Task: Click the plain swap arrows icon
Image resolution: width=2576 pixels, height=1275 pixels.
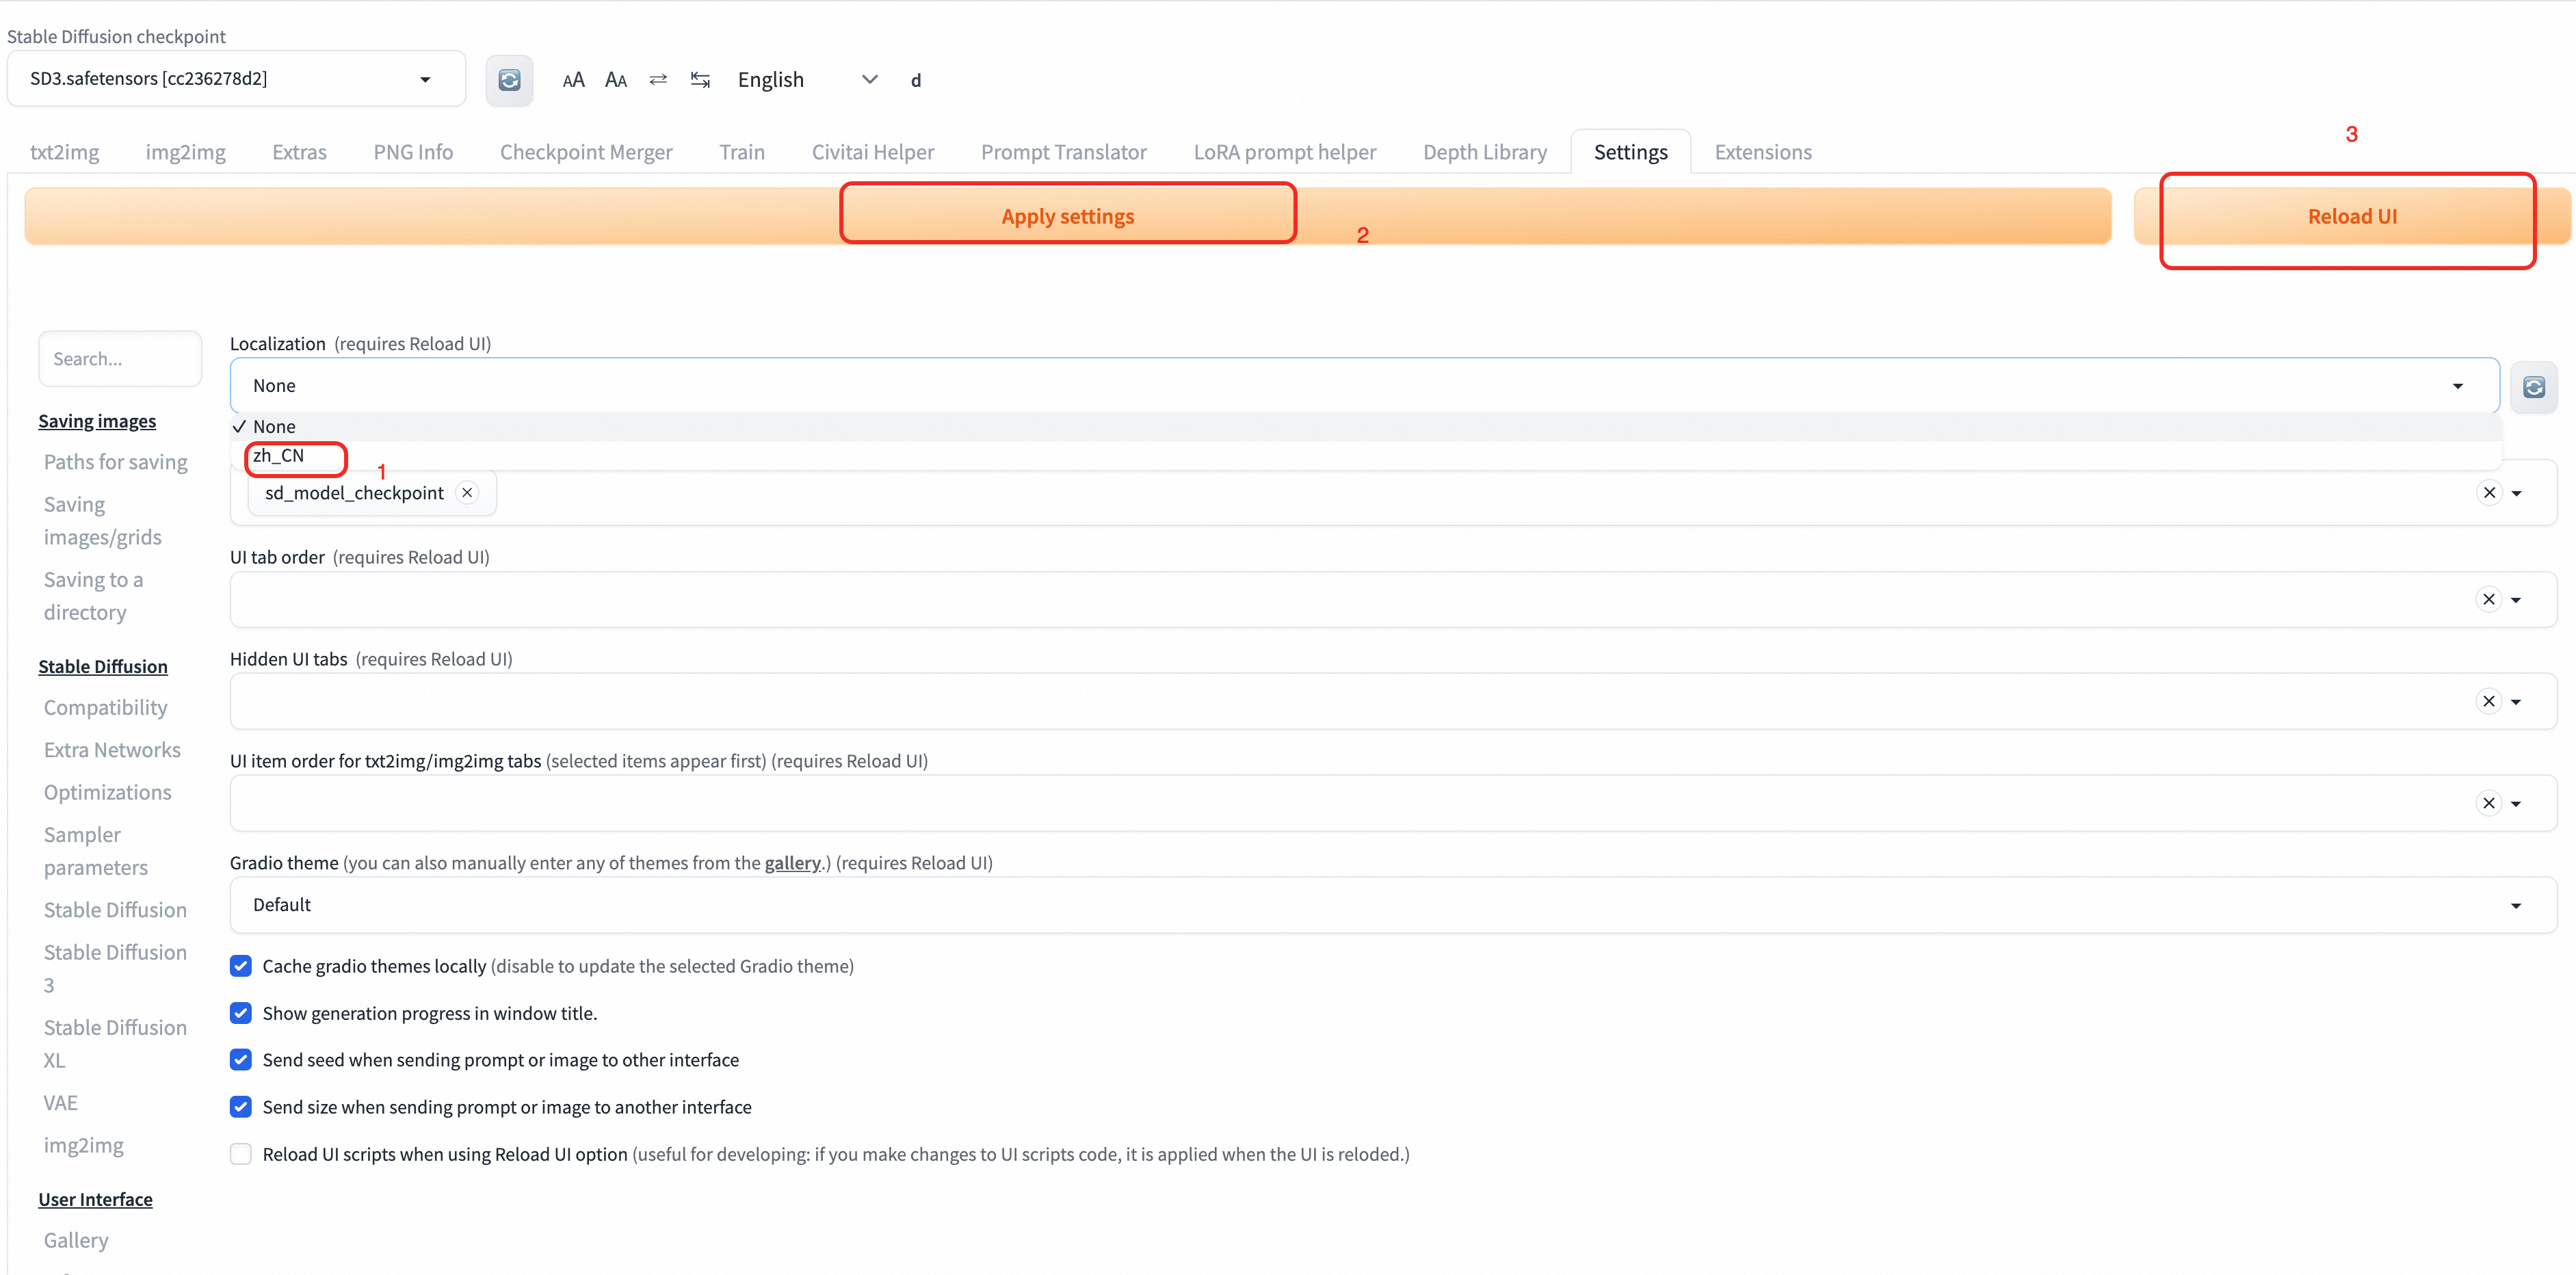Action: coord(658,79)
